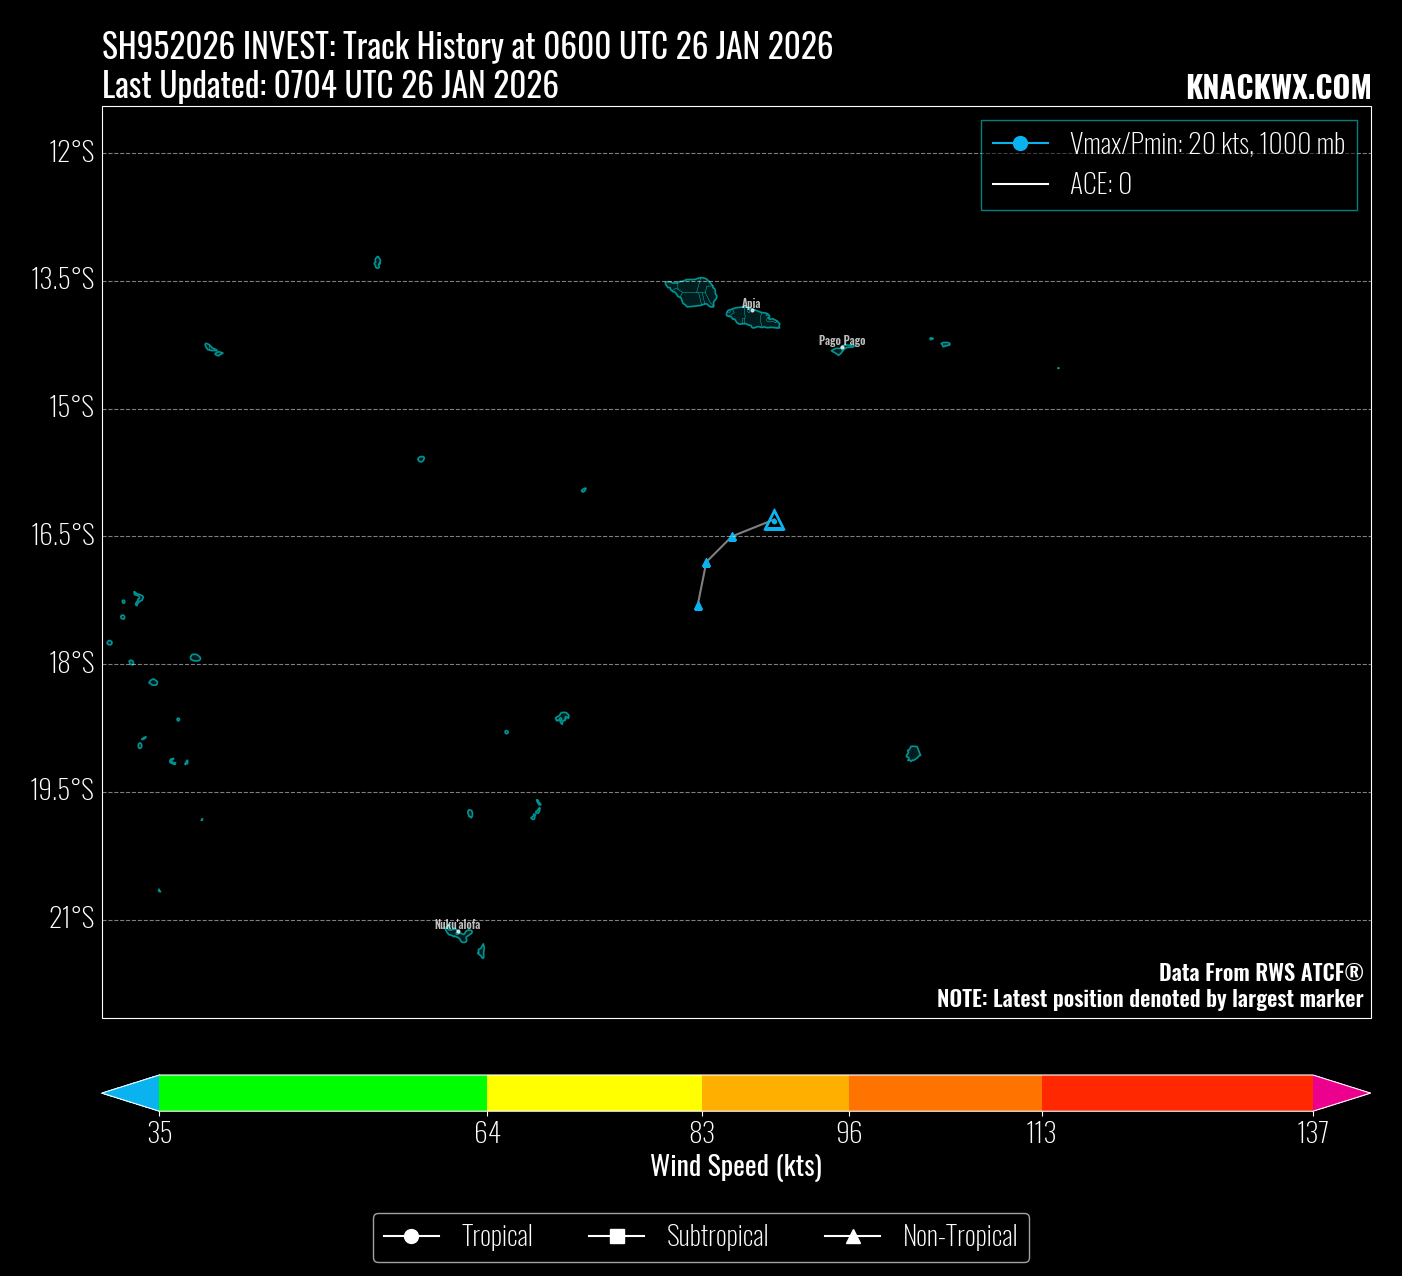Image resolution: width=1402 pixels, height=1276 pixels.
Task: Pick the red colorbar segment
Action: point(1176,1093)
